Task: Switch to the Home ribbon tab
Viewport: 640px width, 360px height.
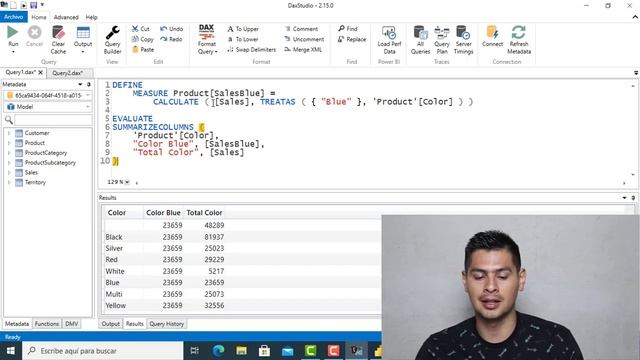Action: [39, 17]
